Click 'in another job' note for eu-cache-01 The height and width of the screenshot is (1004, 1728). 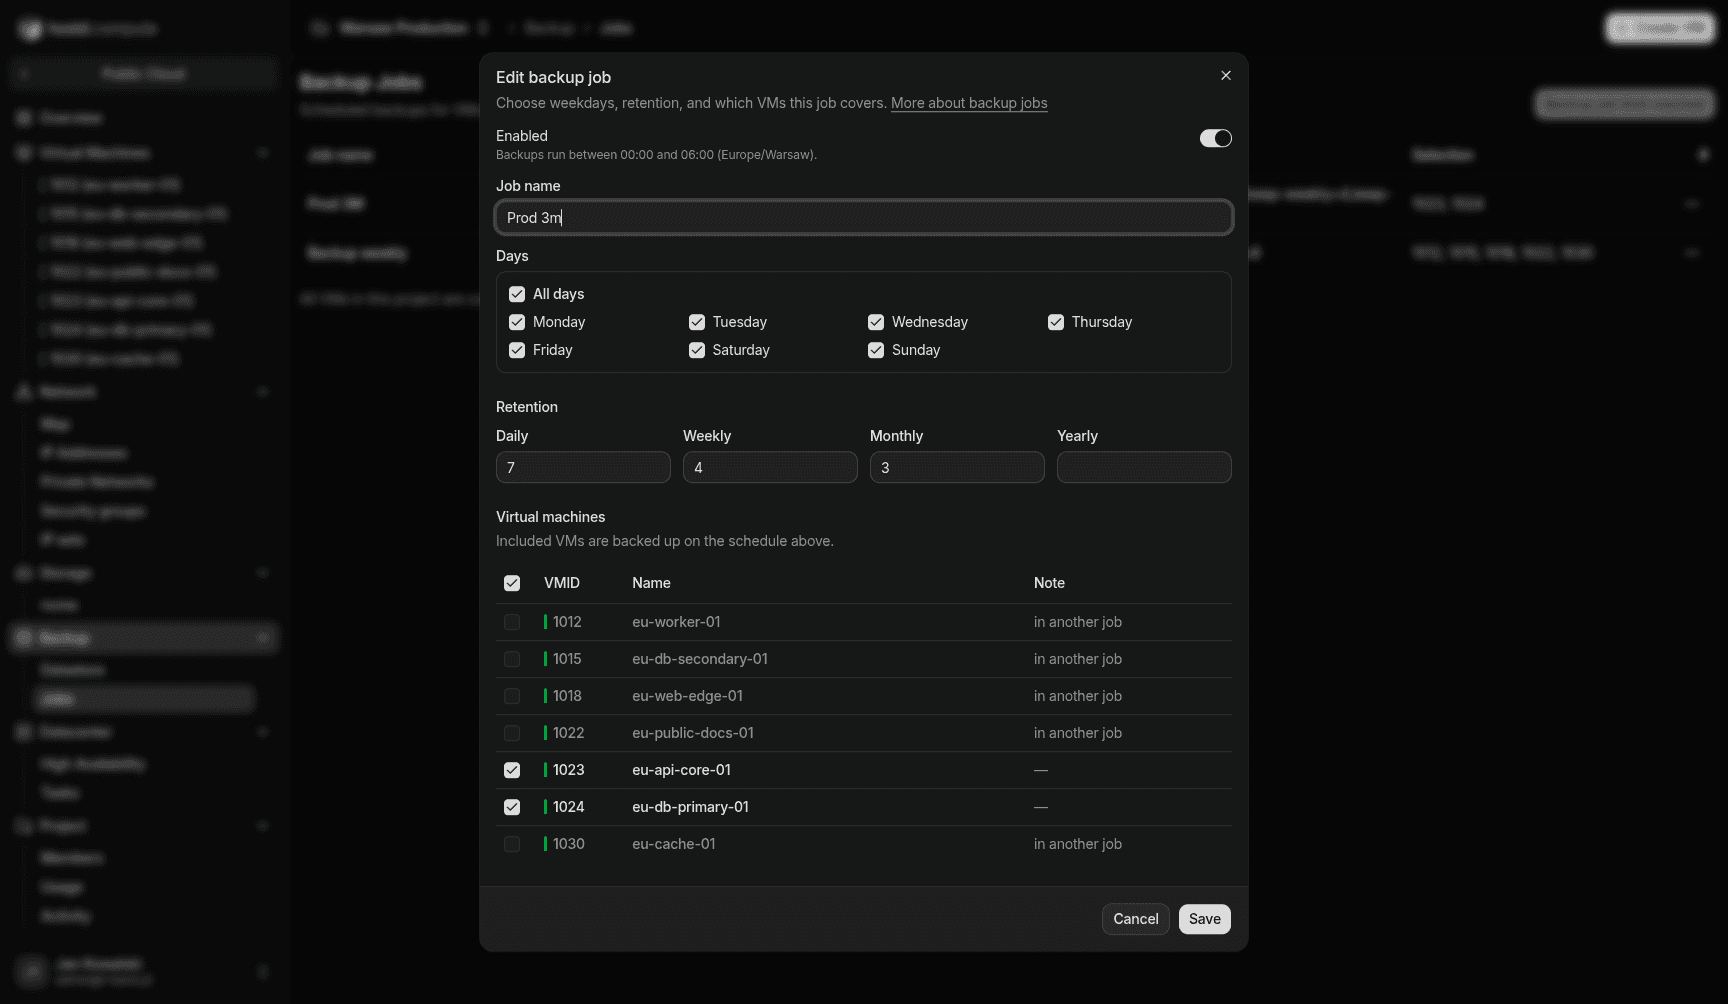point(1078,844)
